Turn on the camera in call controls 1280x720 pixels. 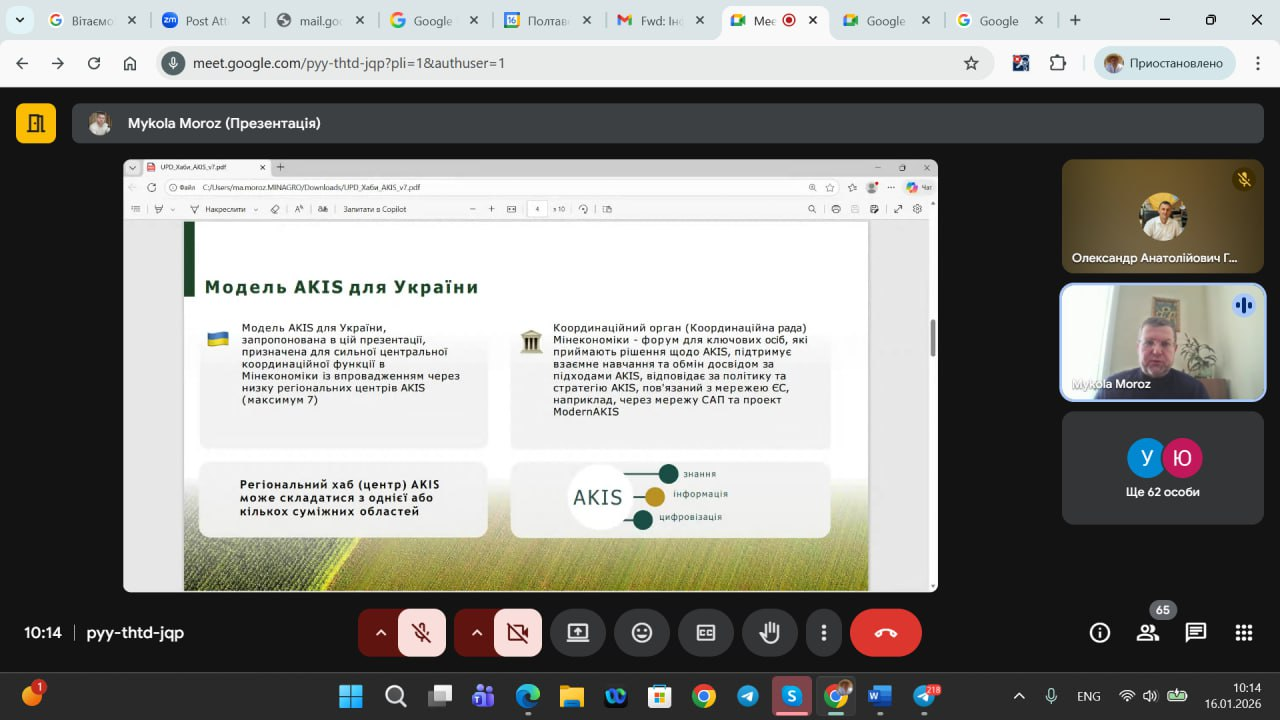(517, 632)
